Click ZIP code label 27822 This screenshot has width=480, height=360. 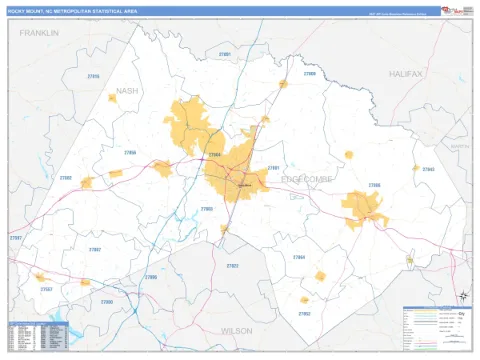tap(232, 266)
